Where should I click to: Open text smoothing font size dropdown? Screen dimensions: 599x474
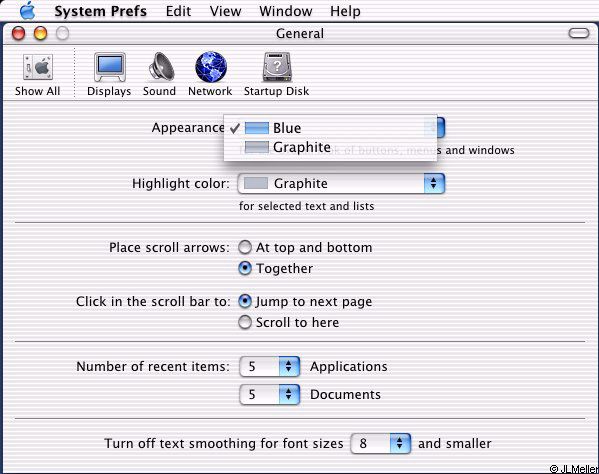coord(380,443)
